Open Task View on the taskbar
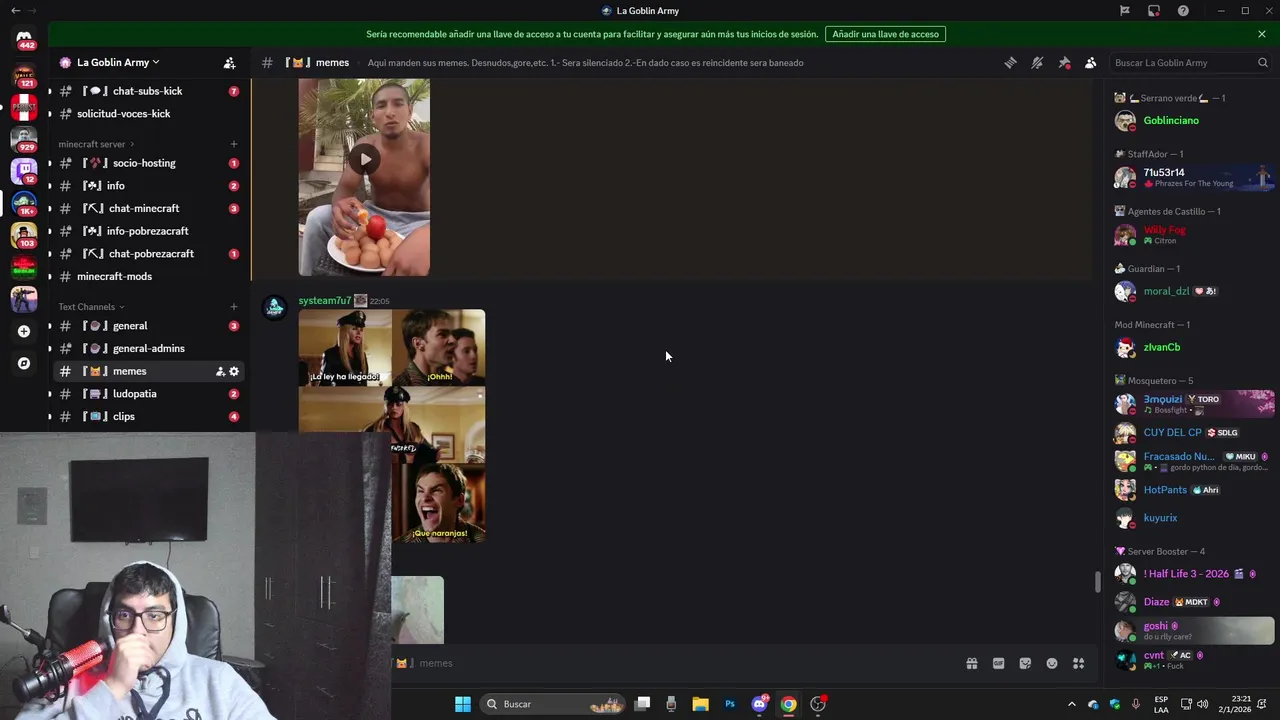Viewport: 1280px width, 720px height. click(x=643, y=704)
